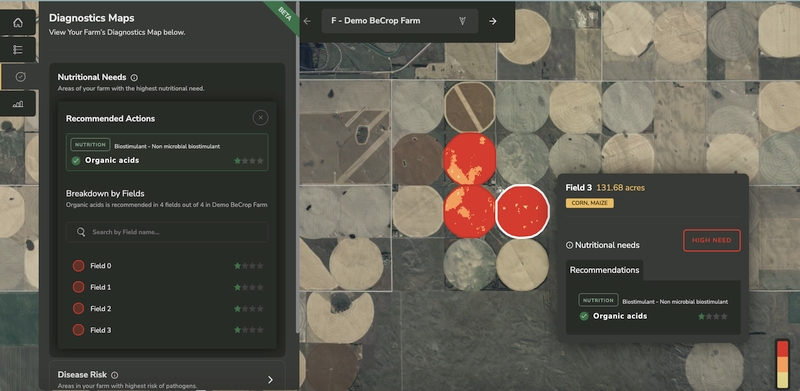The image size is (800, 391).
Task: Select the Field 2 row
Action: tap(167, 309)
